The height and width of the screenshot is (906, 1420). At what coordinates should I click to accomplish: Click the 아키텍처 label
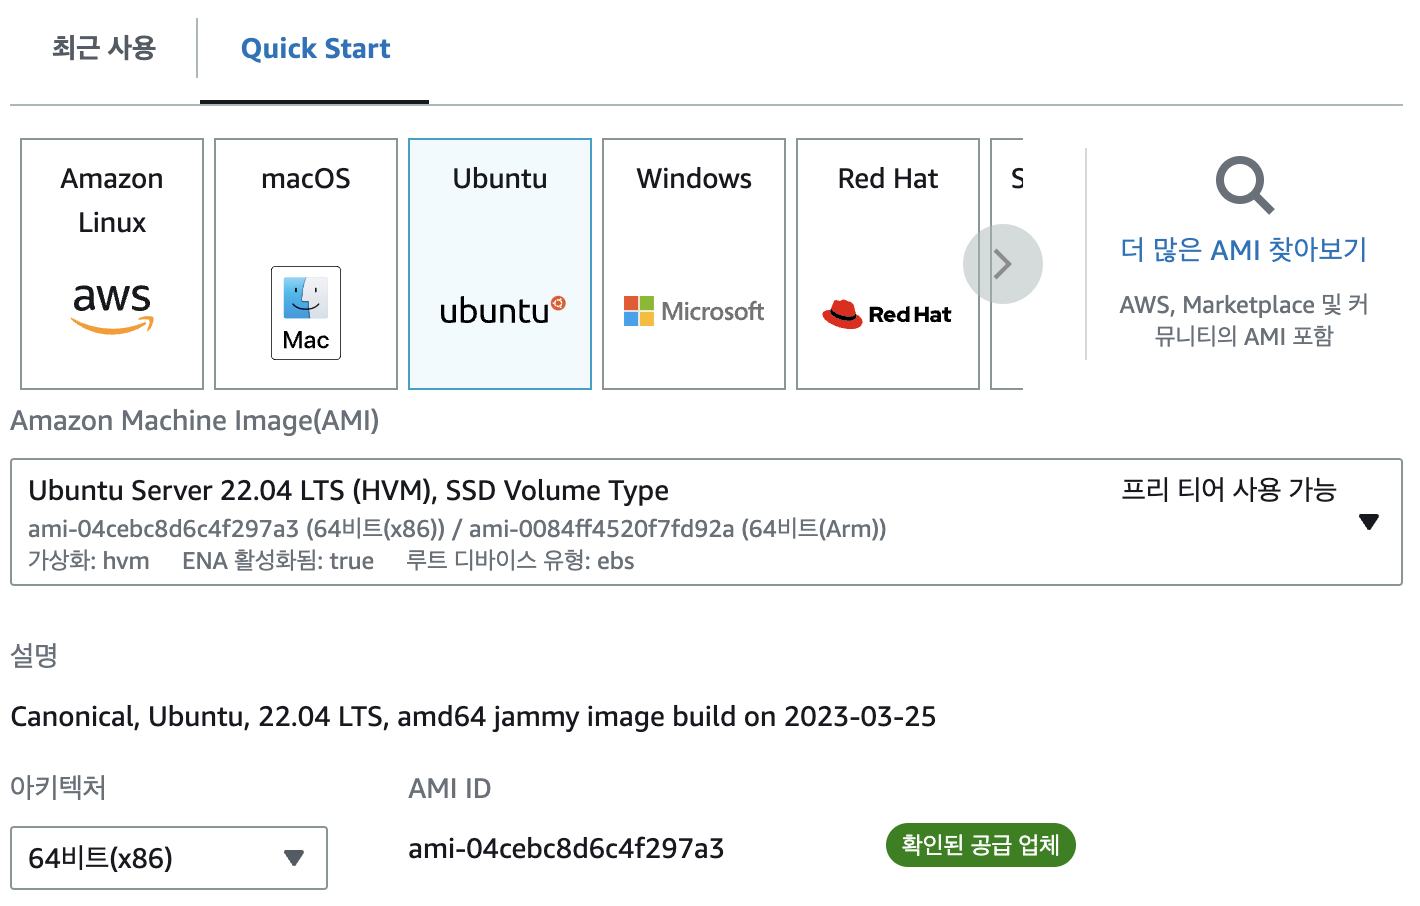click(x=58, y=787)
